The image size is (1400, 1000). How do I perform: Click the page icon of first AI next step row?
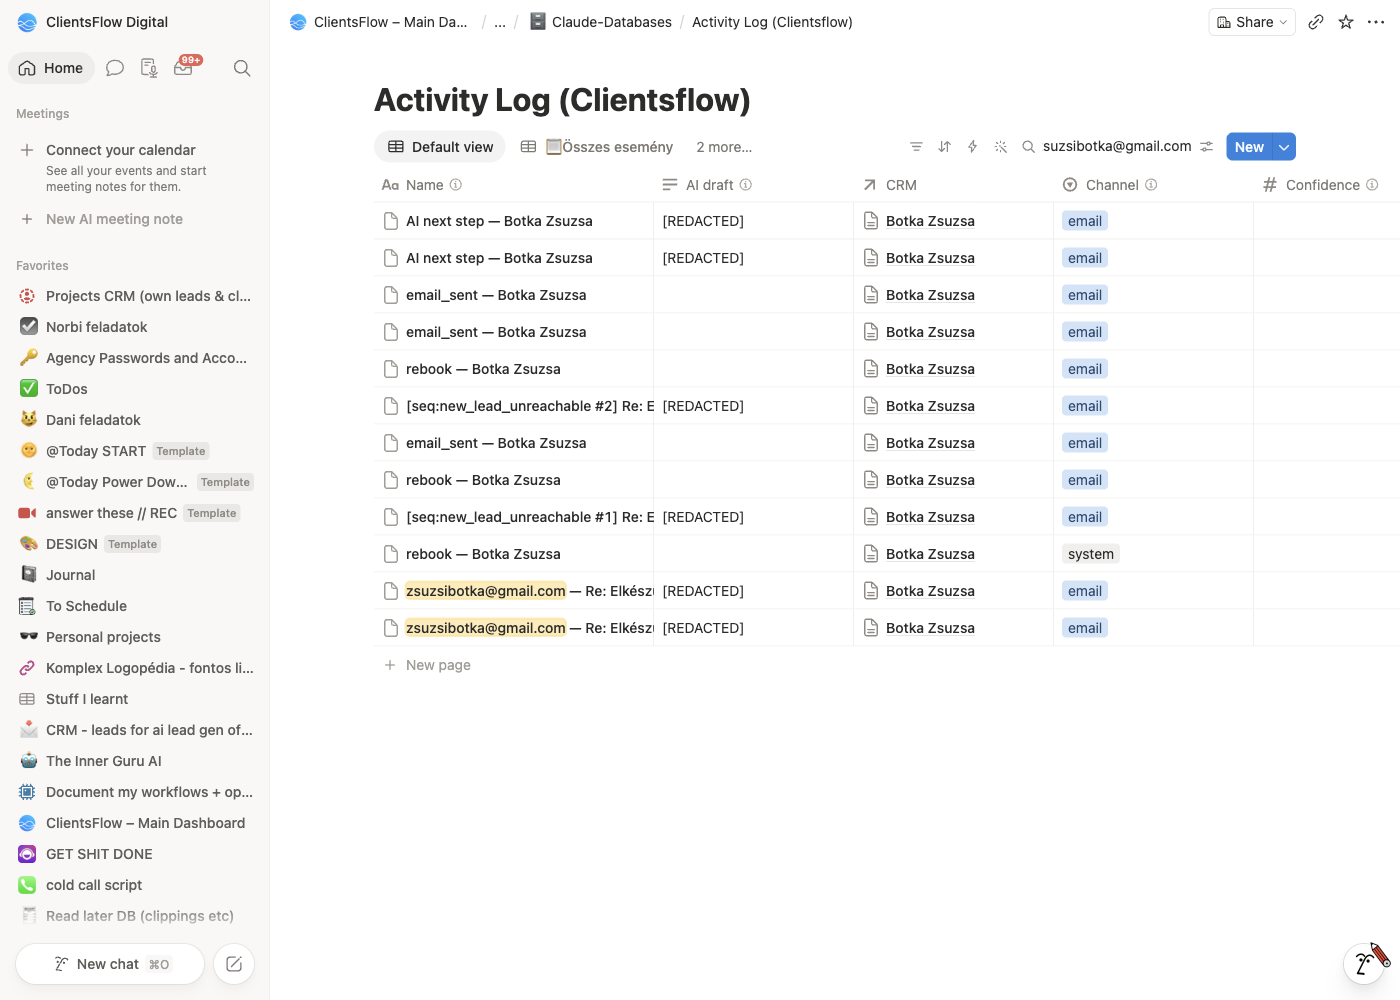[391, 221]
